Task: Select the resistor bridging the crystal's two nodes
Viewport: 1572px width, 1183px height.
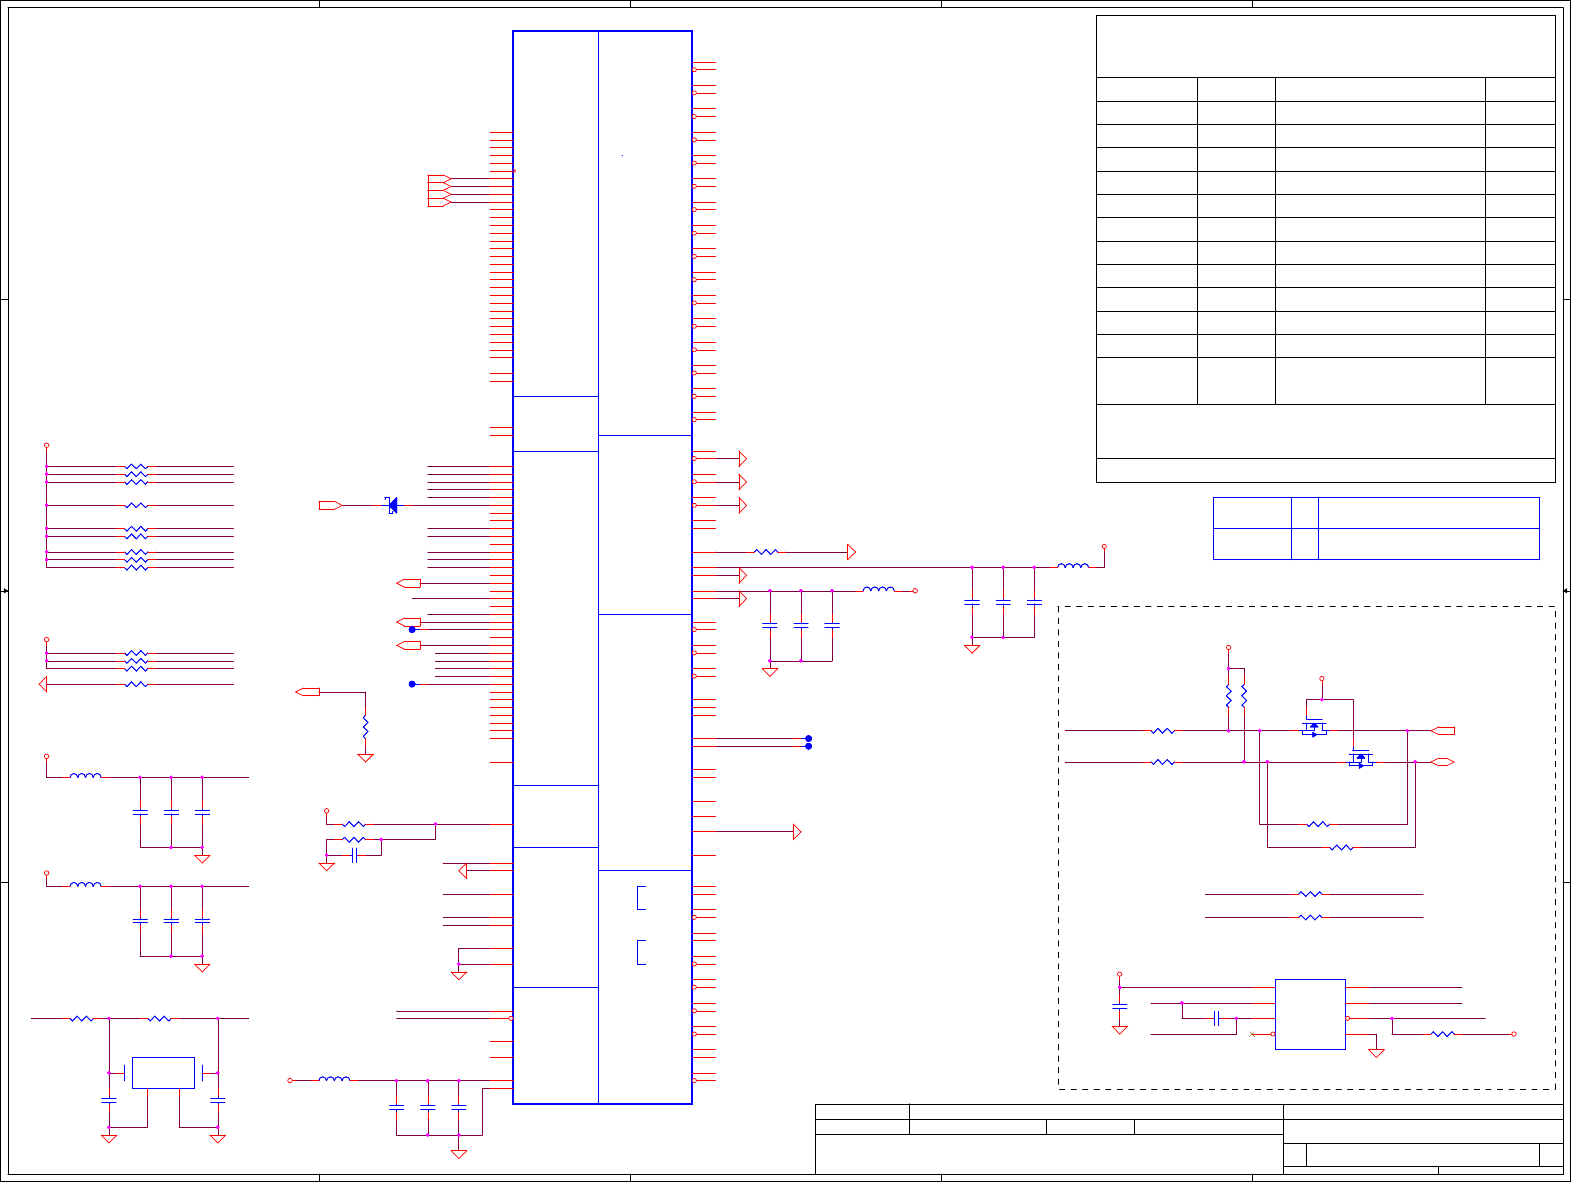Action: [160, 1018]
